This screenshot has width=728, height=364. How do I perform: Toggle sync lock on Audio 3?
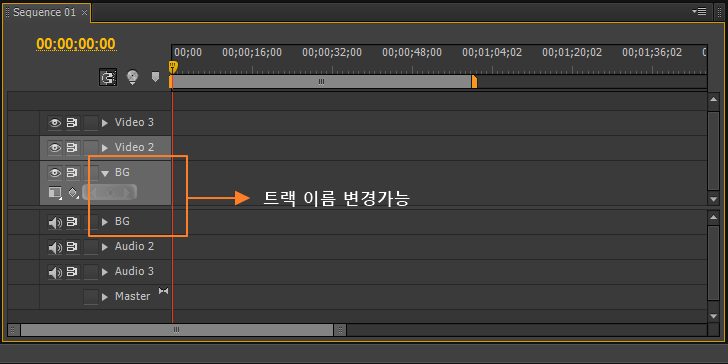(72, 272)
